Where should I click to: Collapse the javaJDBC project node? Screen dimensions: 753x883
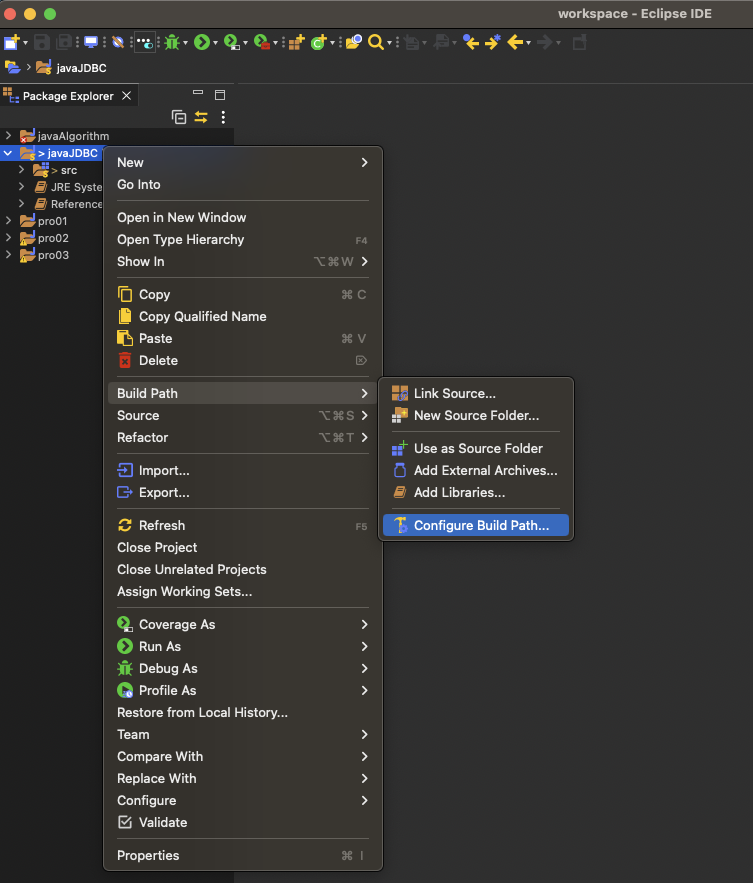pos(8,153)
